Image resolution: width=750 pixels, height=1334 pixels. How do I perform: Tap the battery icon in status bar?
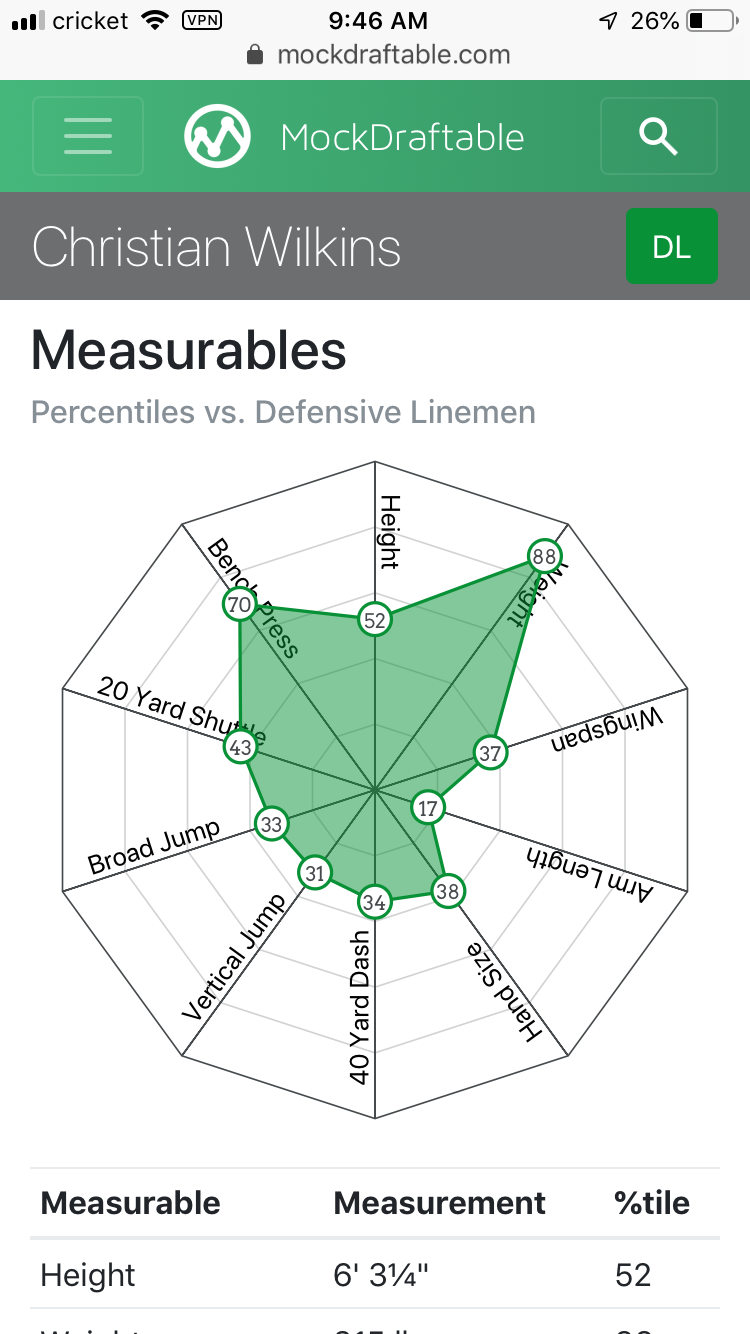click(711, 20)
